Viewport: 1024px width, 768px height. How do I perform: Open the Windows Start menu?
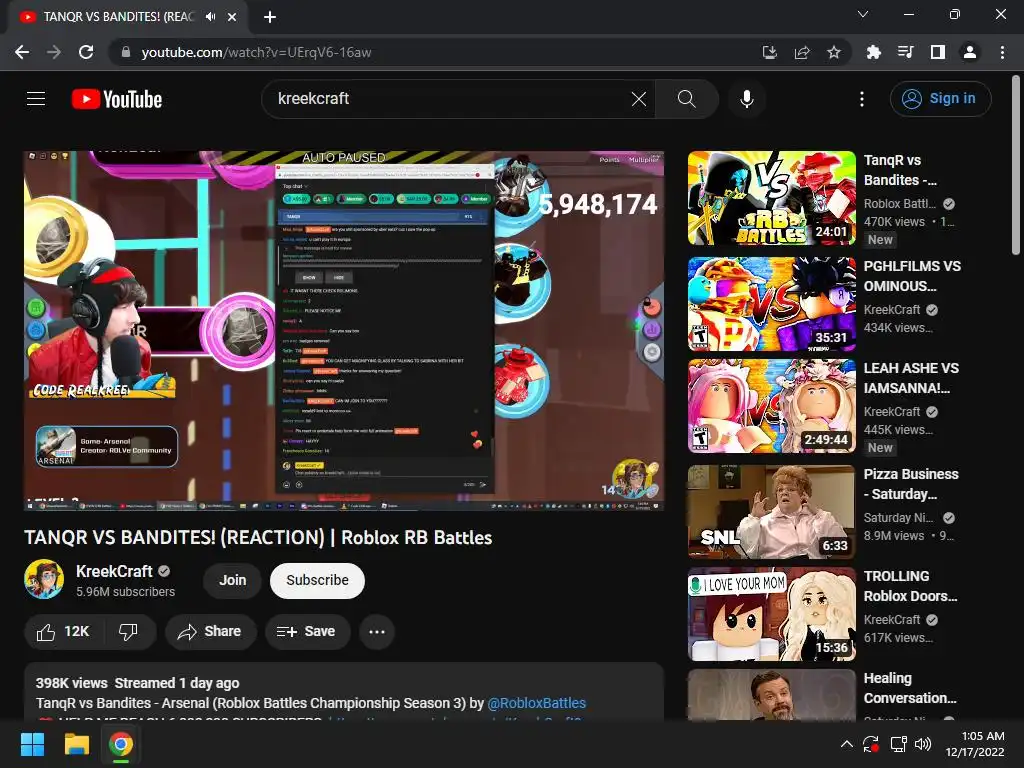(32, 744)
